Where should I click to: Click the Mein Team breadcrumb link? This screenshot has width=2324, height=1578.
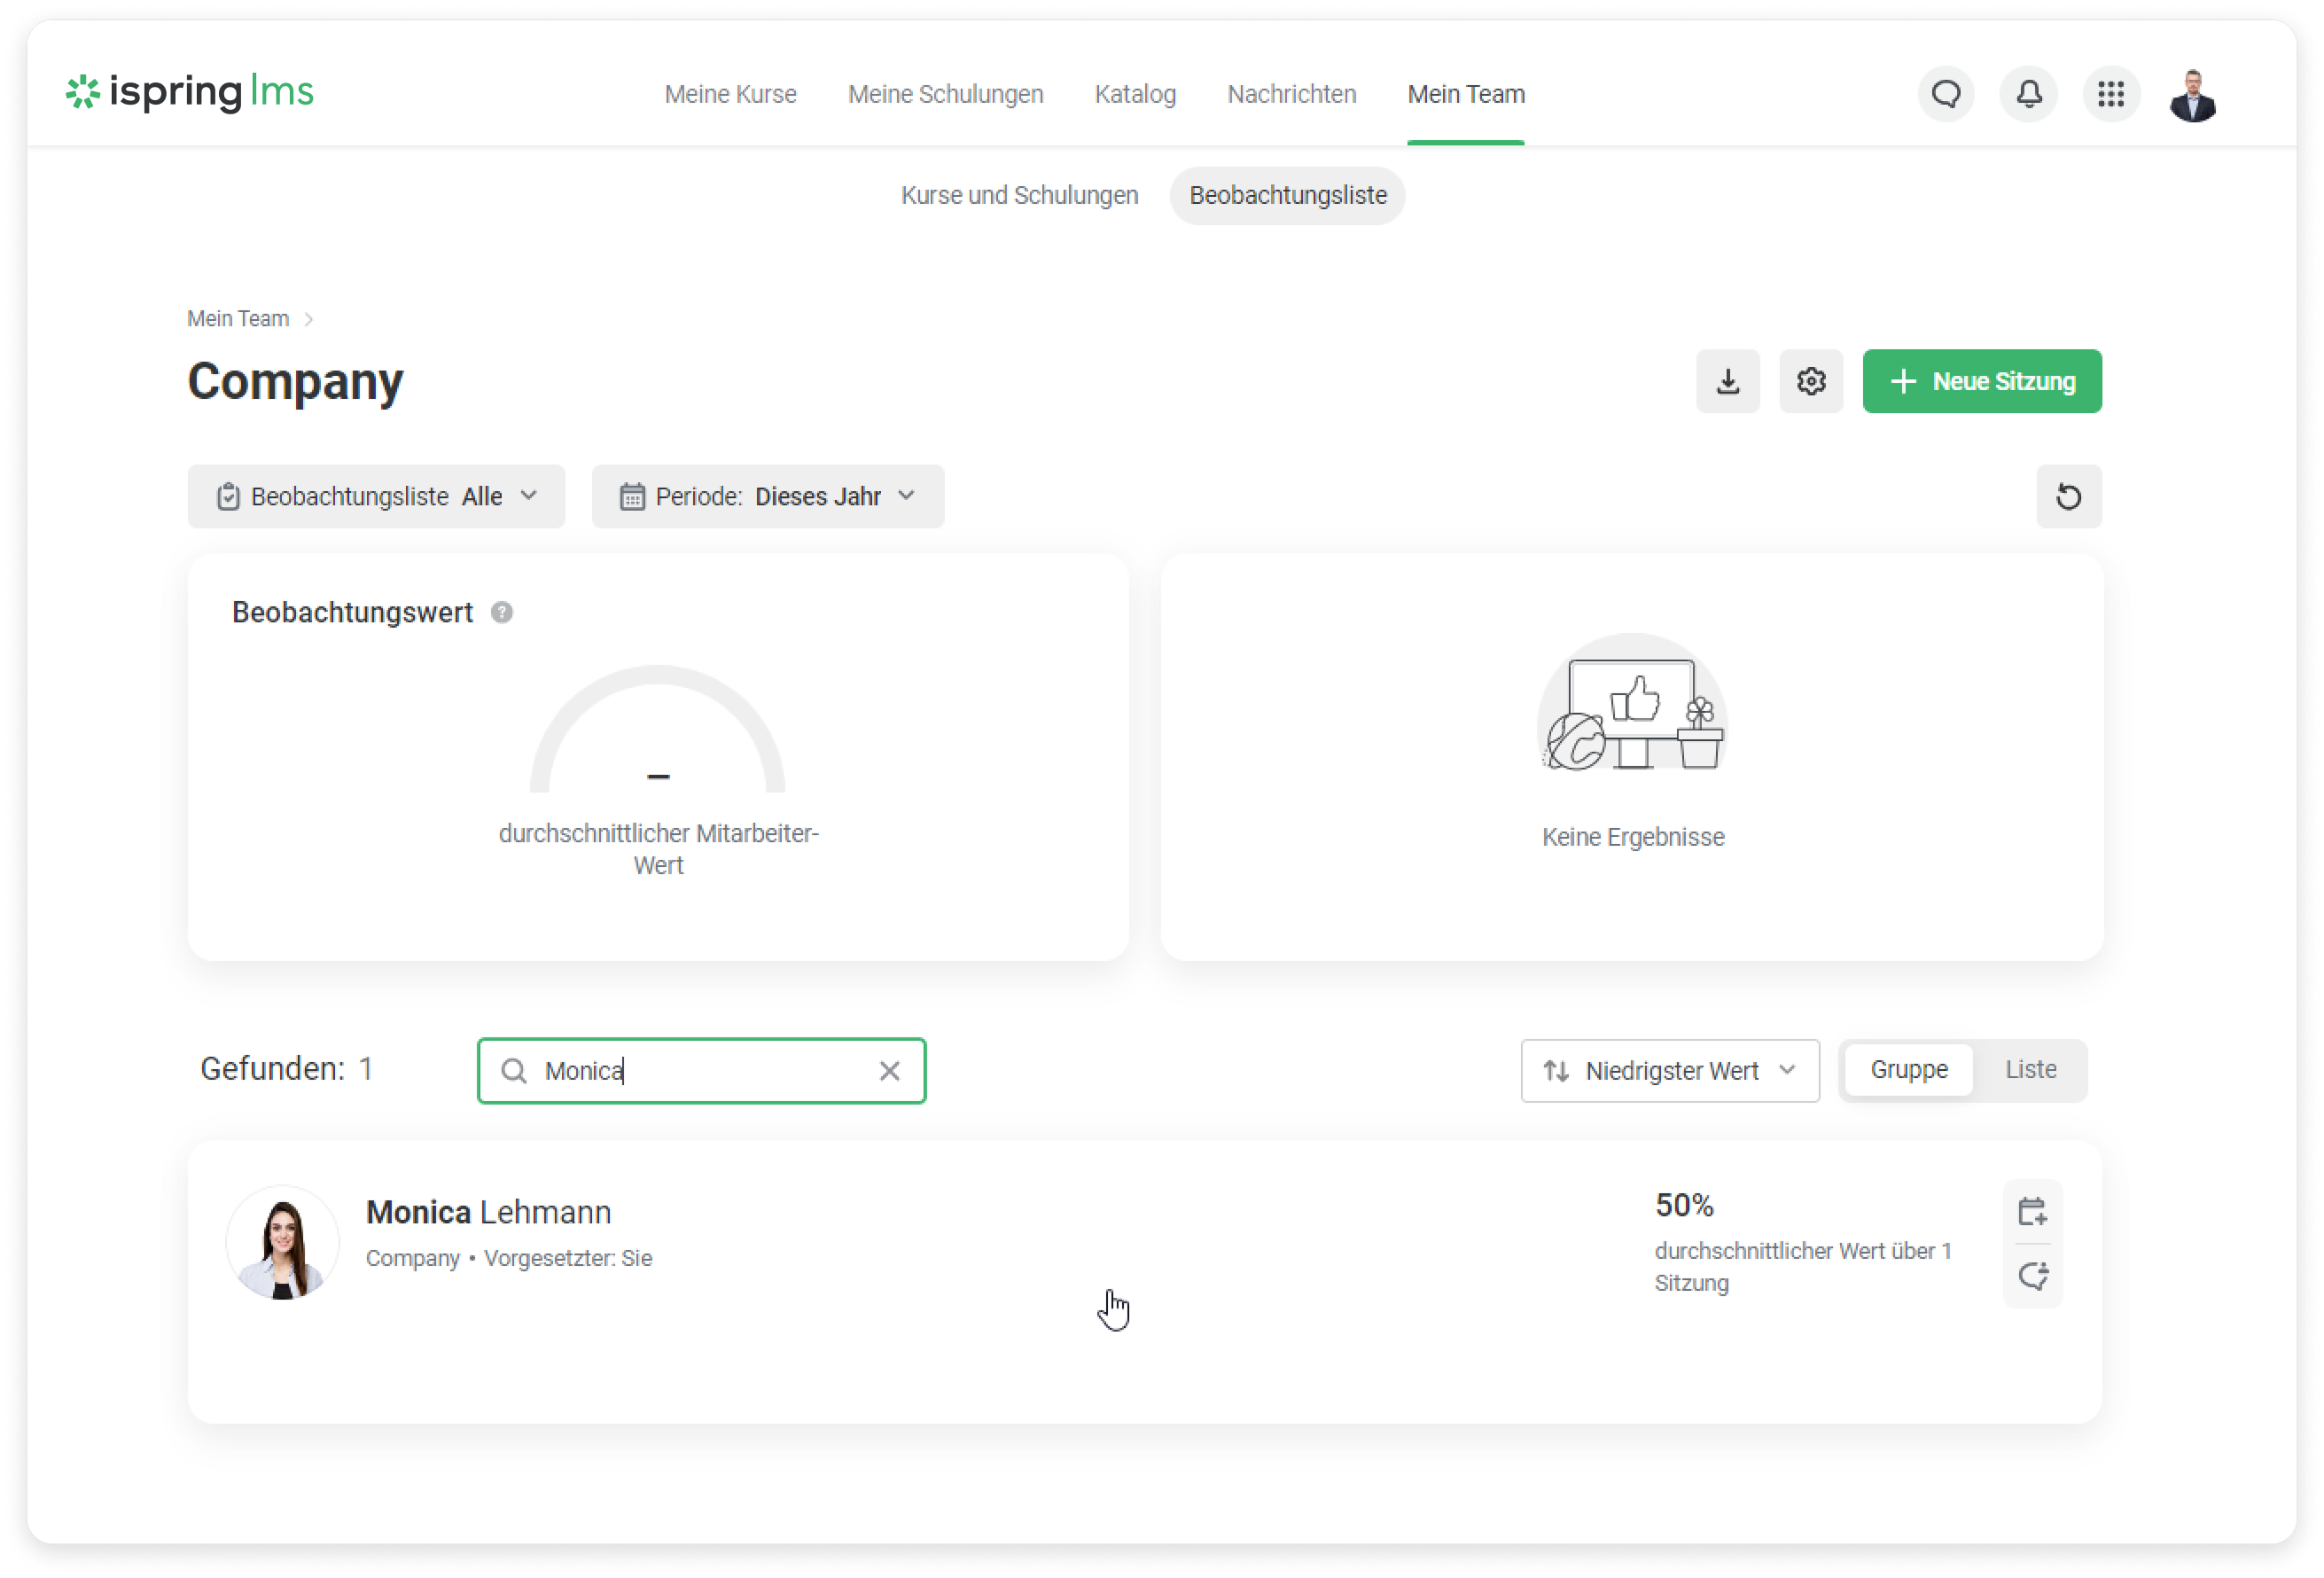click(238, 319)
